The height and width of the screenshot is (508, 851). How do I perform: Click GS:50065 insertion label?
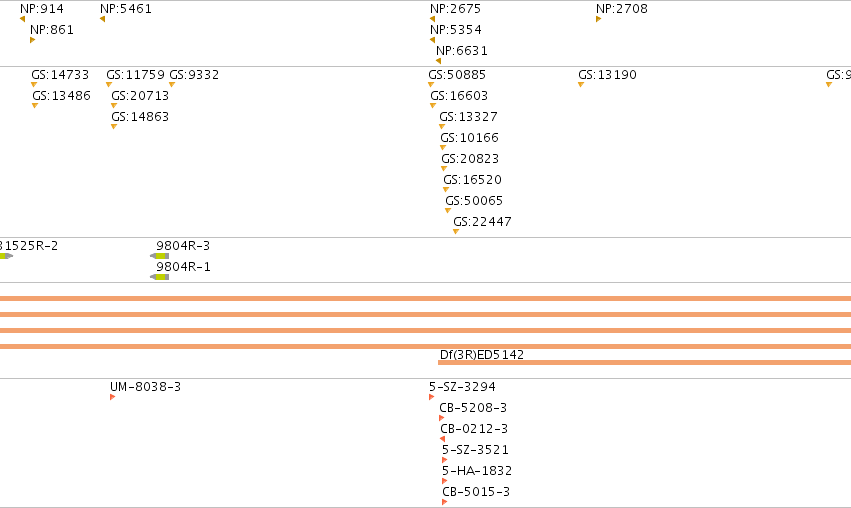coord(474,201)
